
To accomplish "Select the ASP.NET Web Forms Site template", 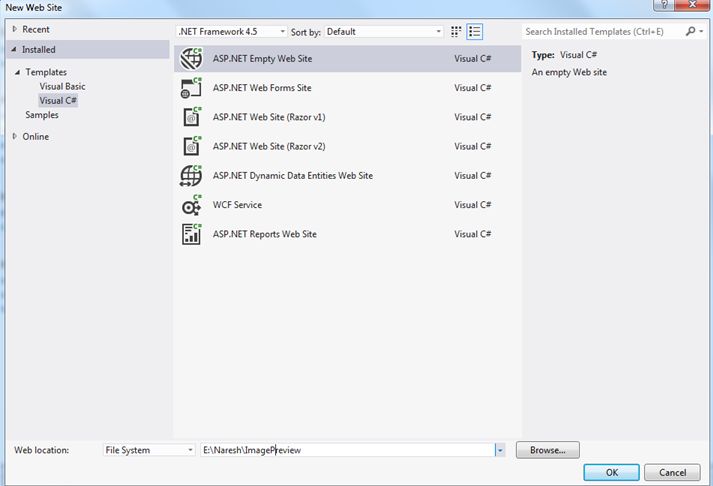I will tap(347, 88).
